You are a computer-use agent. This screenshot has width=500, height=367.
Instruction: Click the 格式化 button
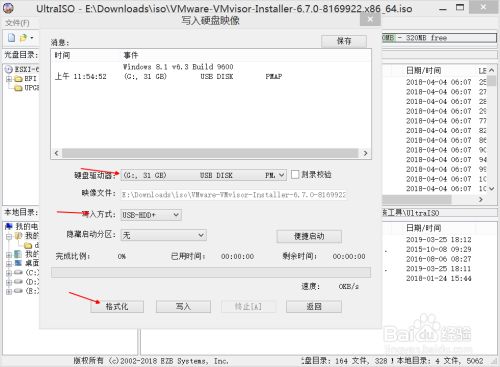pos(117,306)
